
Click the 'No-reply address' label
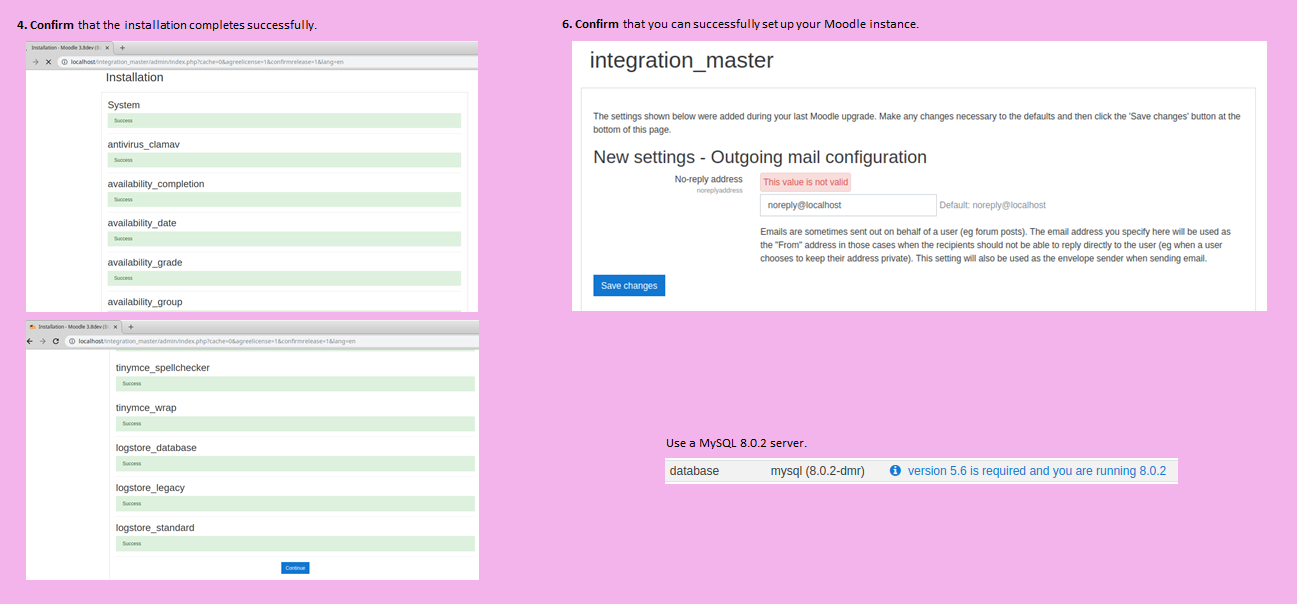[709, 179]
